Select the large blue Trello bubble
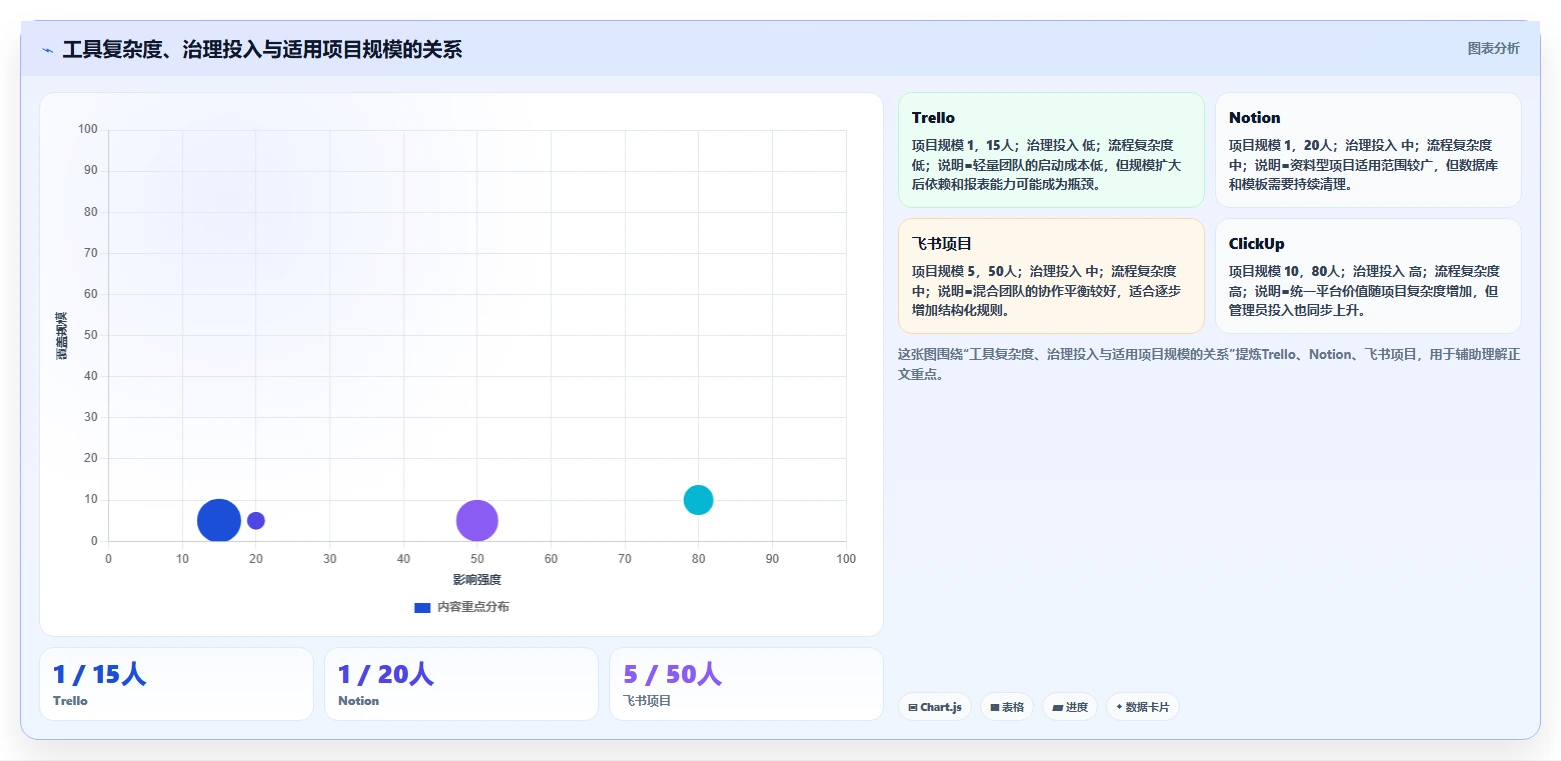The width and height of the screenshot is (1561, 761). click(x=219, y=520)
